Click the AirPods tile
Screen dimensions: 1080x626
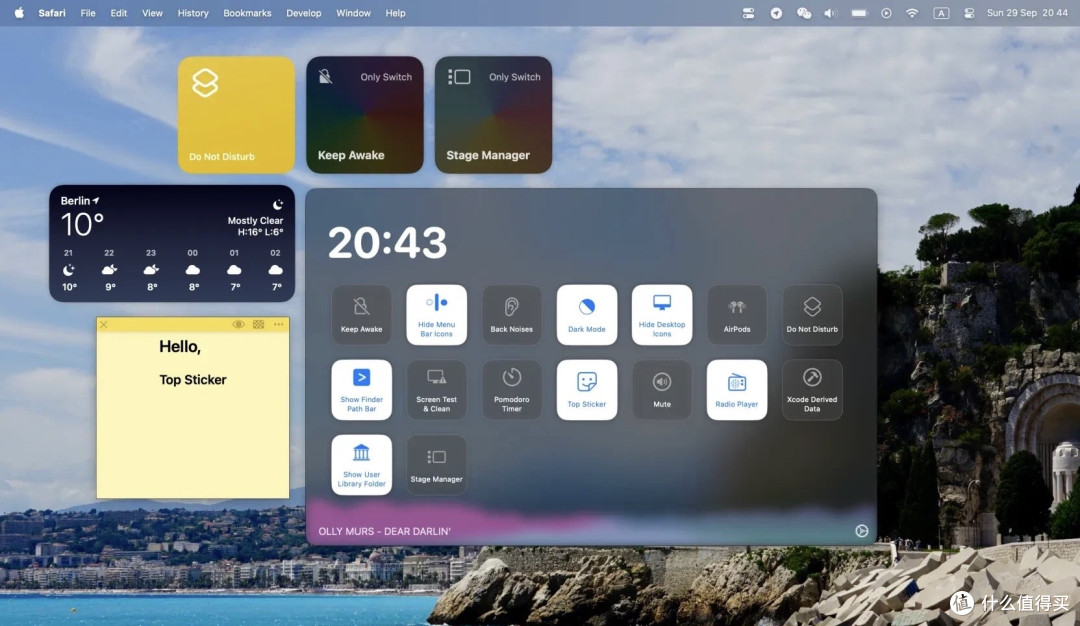(x=736, y=315)
